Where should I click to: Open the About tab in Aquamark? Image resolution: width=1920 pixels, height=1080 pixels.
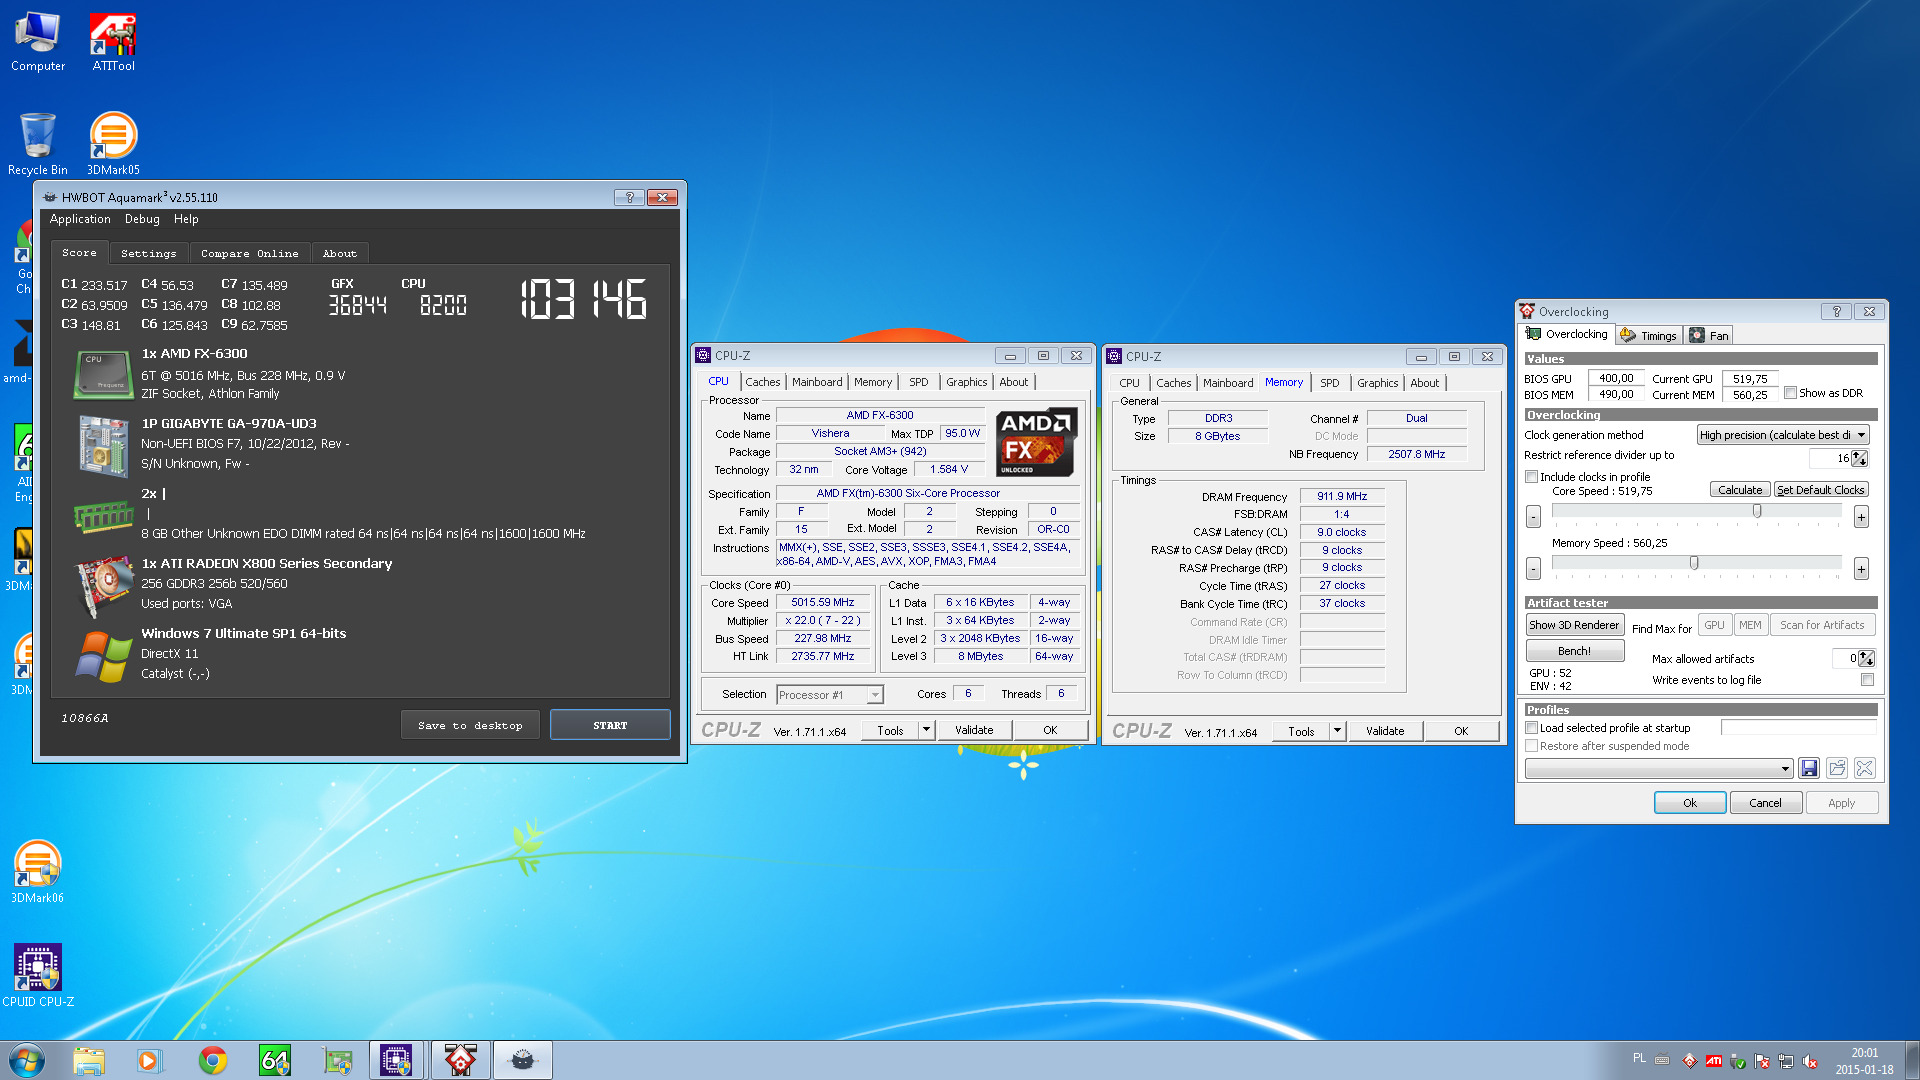[339, 254]
